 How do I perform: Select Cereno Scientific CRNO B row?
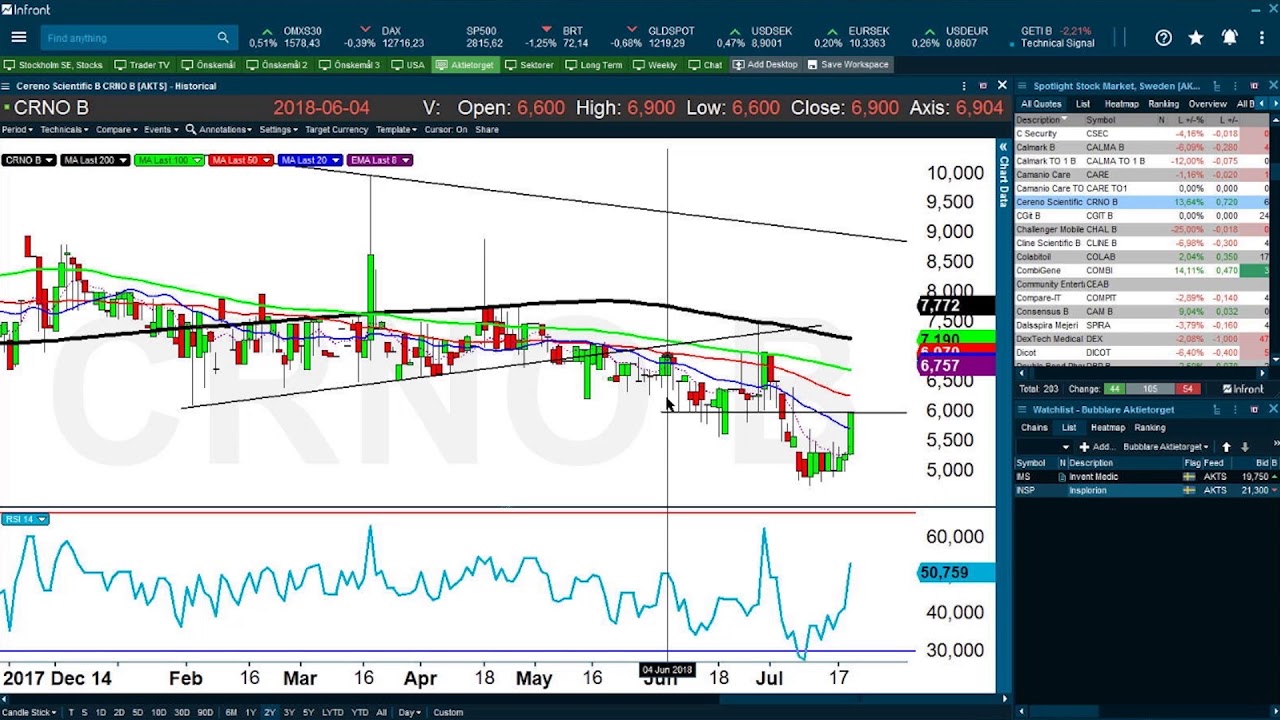[x=1141, y=202]
